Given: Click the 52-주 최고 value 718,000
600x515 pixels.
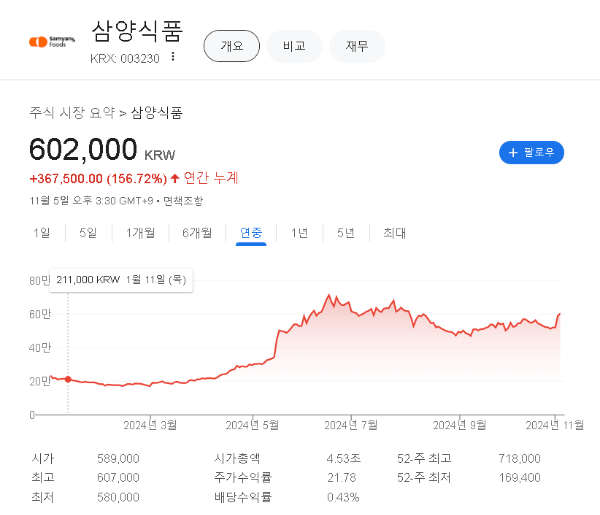Looking at the screenshot, I should pyautogui.click(x=519, y=458).
